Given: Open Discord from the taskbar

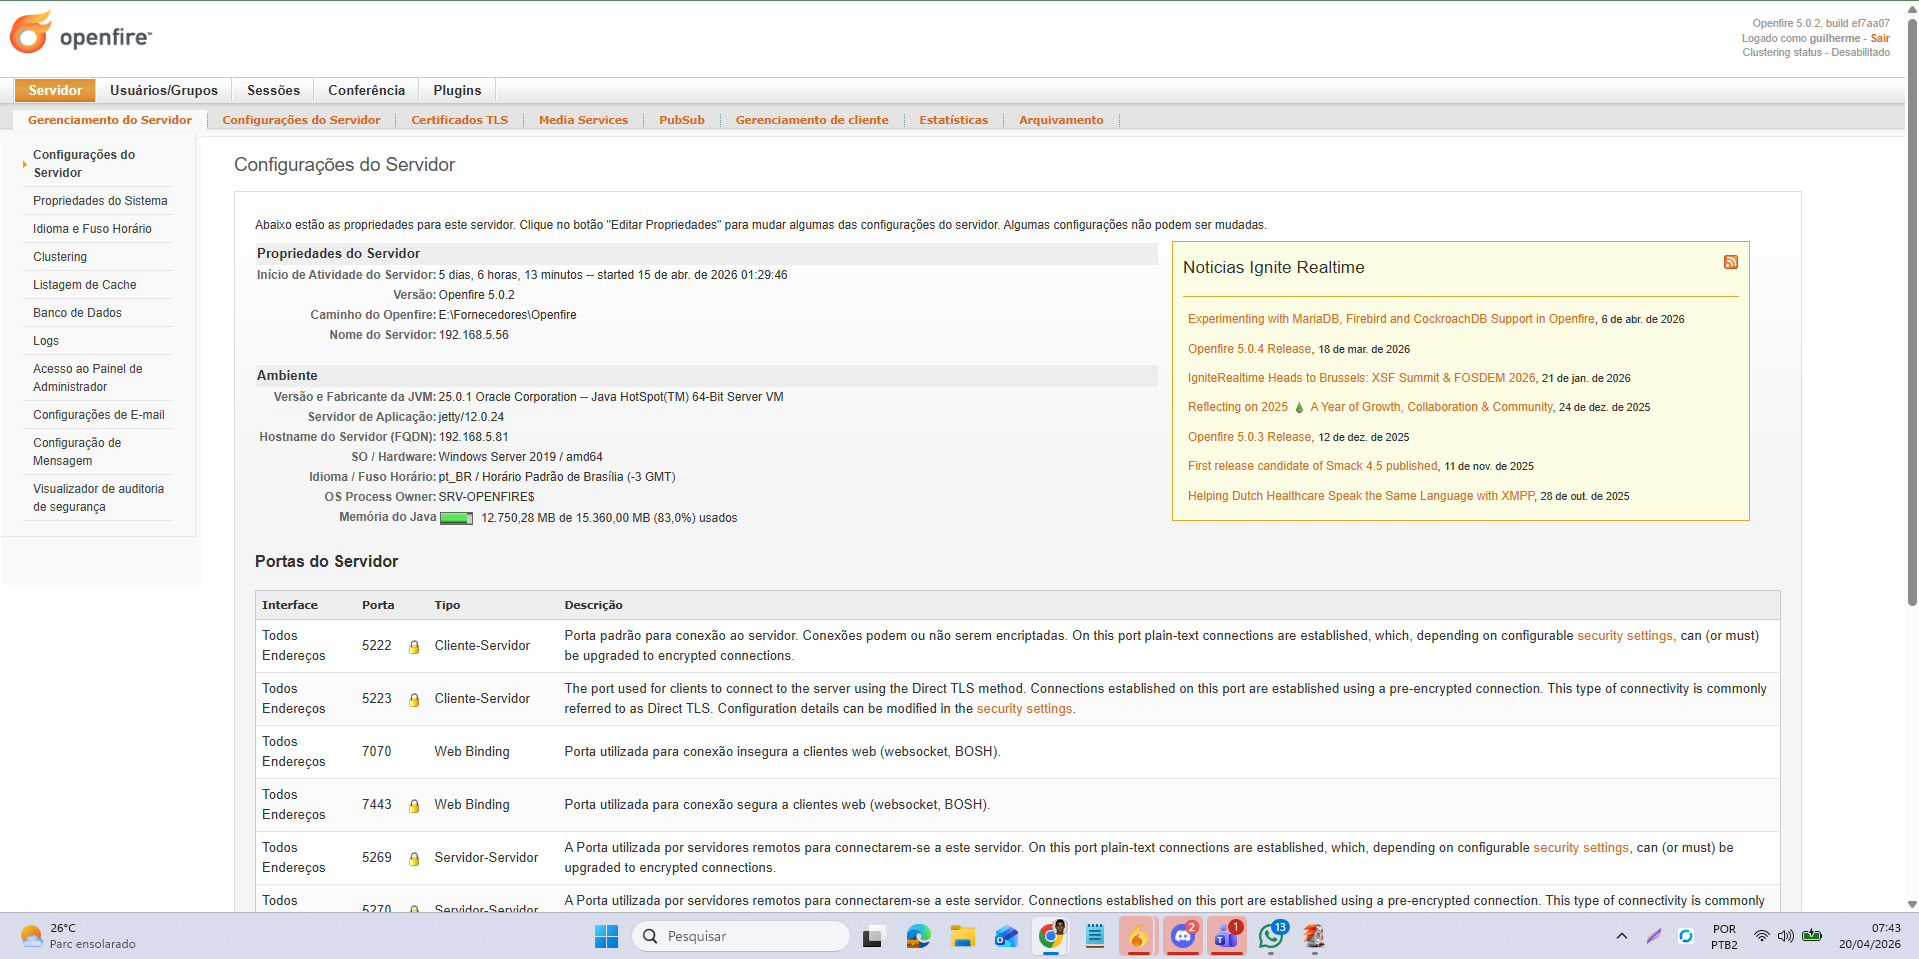Looking at the screenshot, I should pos(1183,936).
